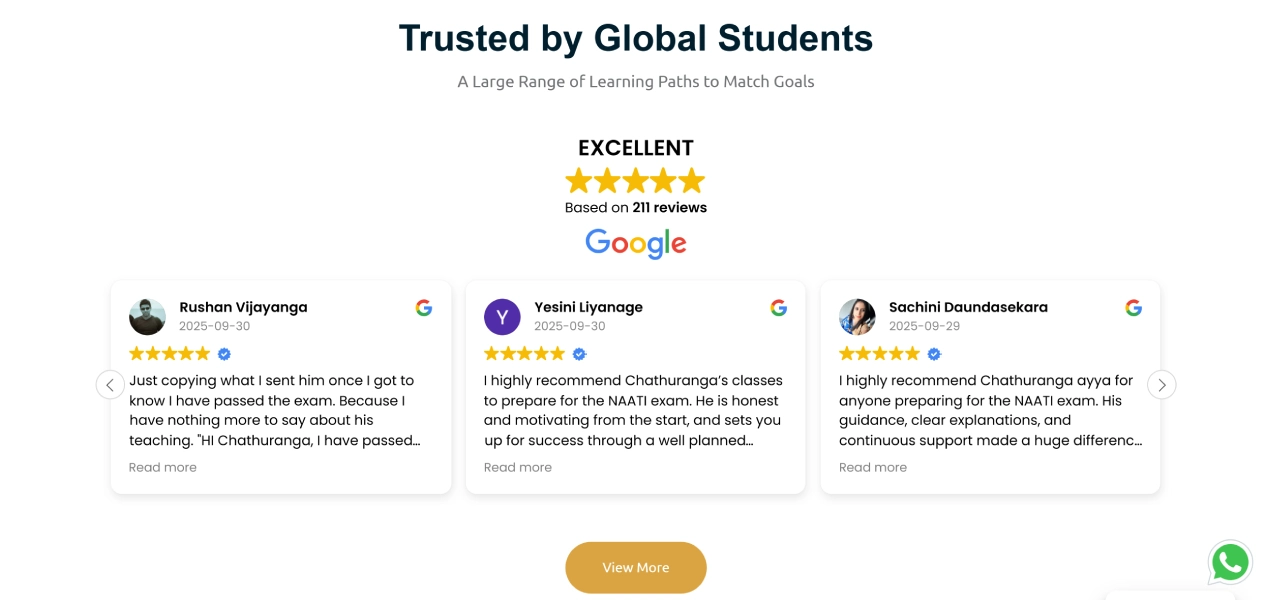Screen dimensions: 1266x600
Task: Select the Yesini Liyanage reviewer name
Action: (x=588, y=307)
